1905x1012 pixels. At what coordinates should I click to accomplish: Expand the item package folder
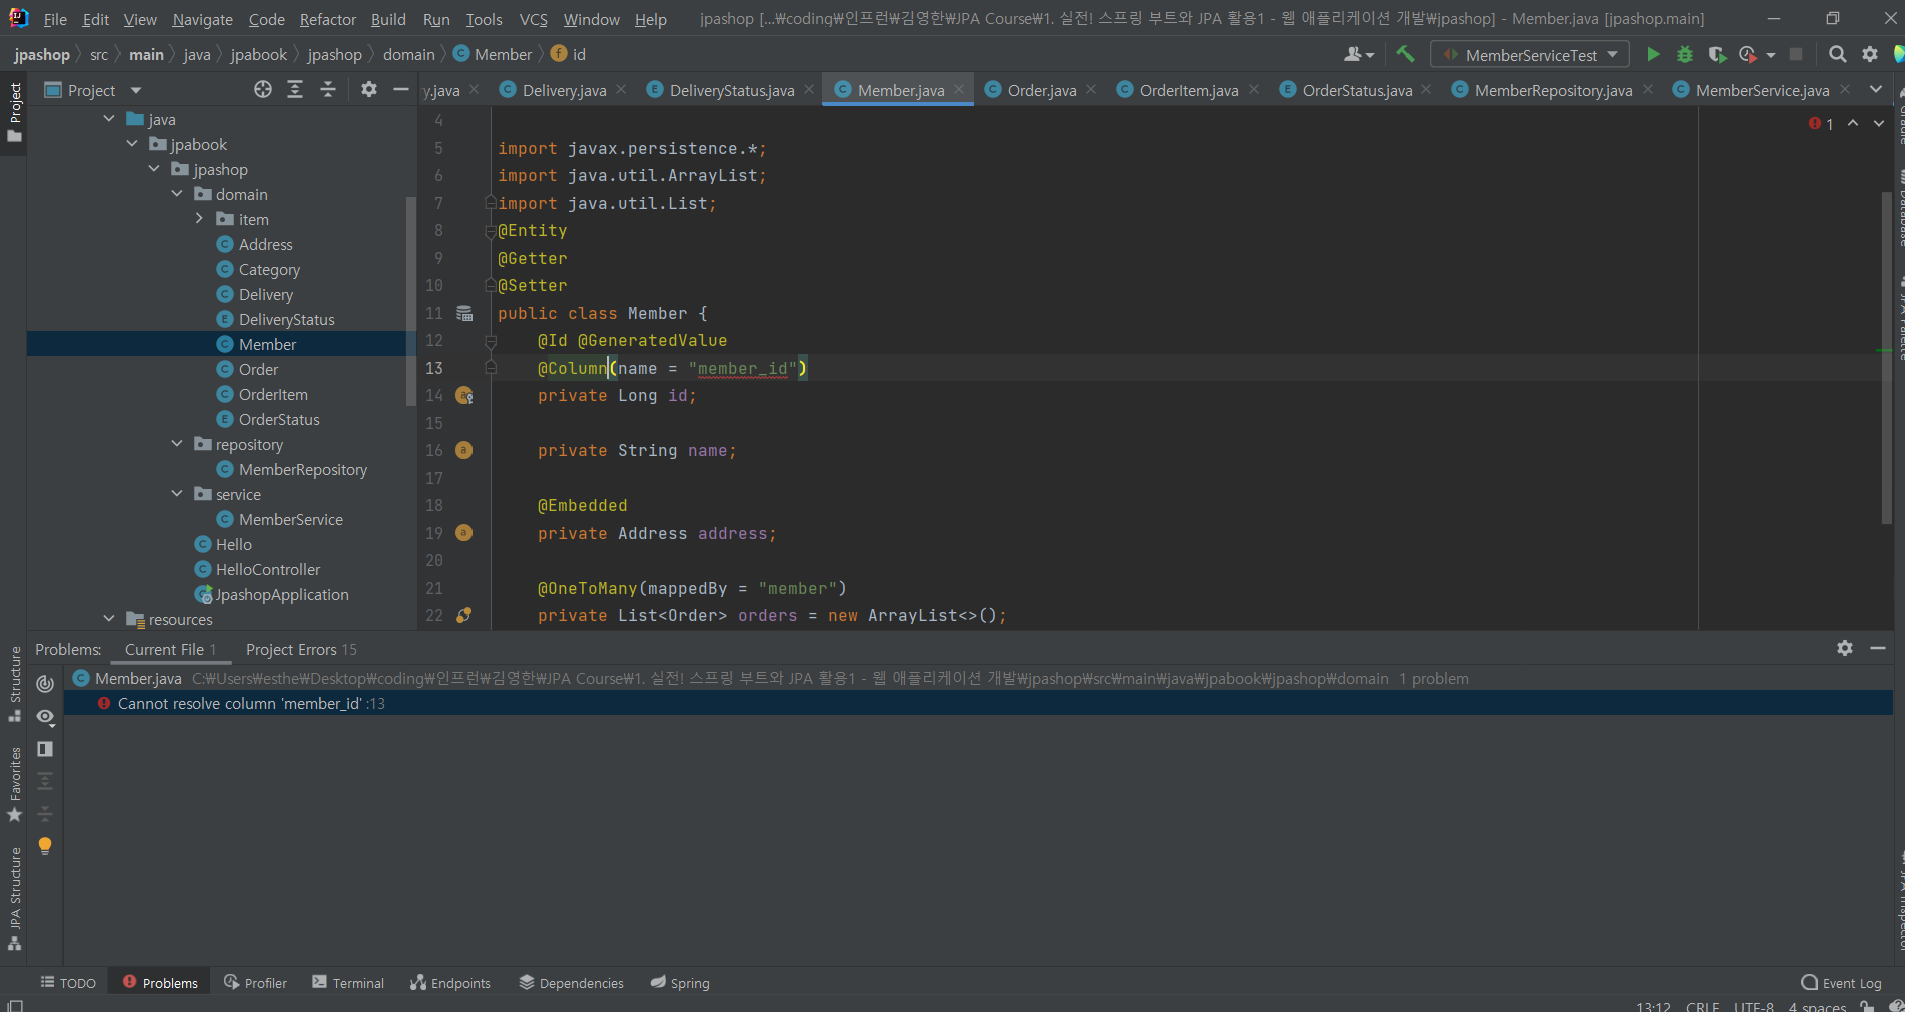199,219
